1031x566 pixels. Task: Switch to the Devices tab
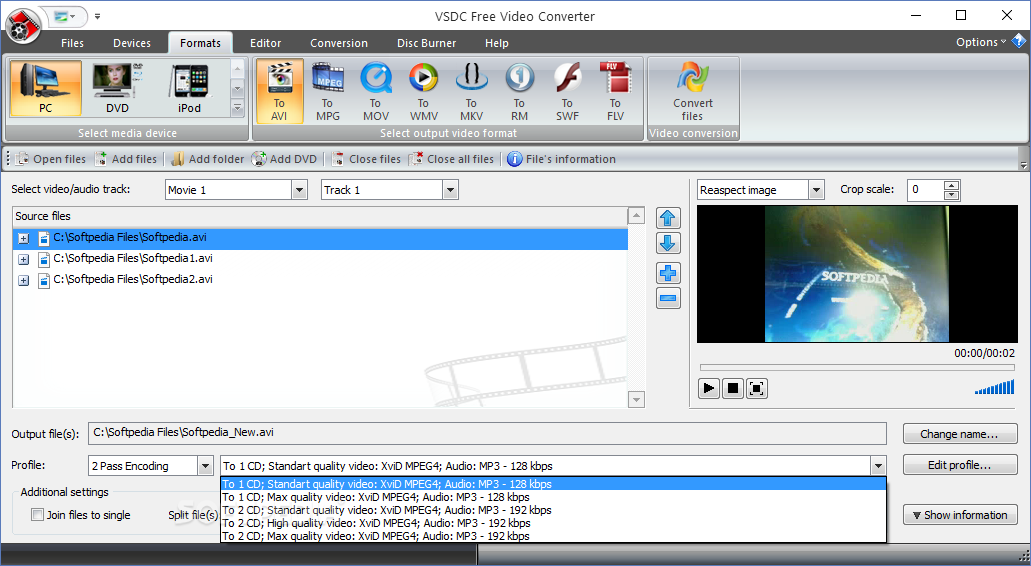click(132, 43)
